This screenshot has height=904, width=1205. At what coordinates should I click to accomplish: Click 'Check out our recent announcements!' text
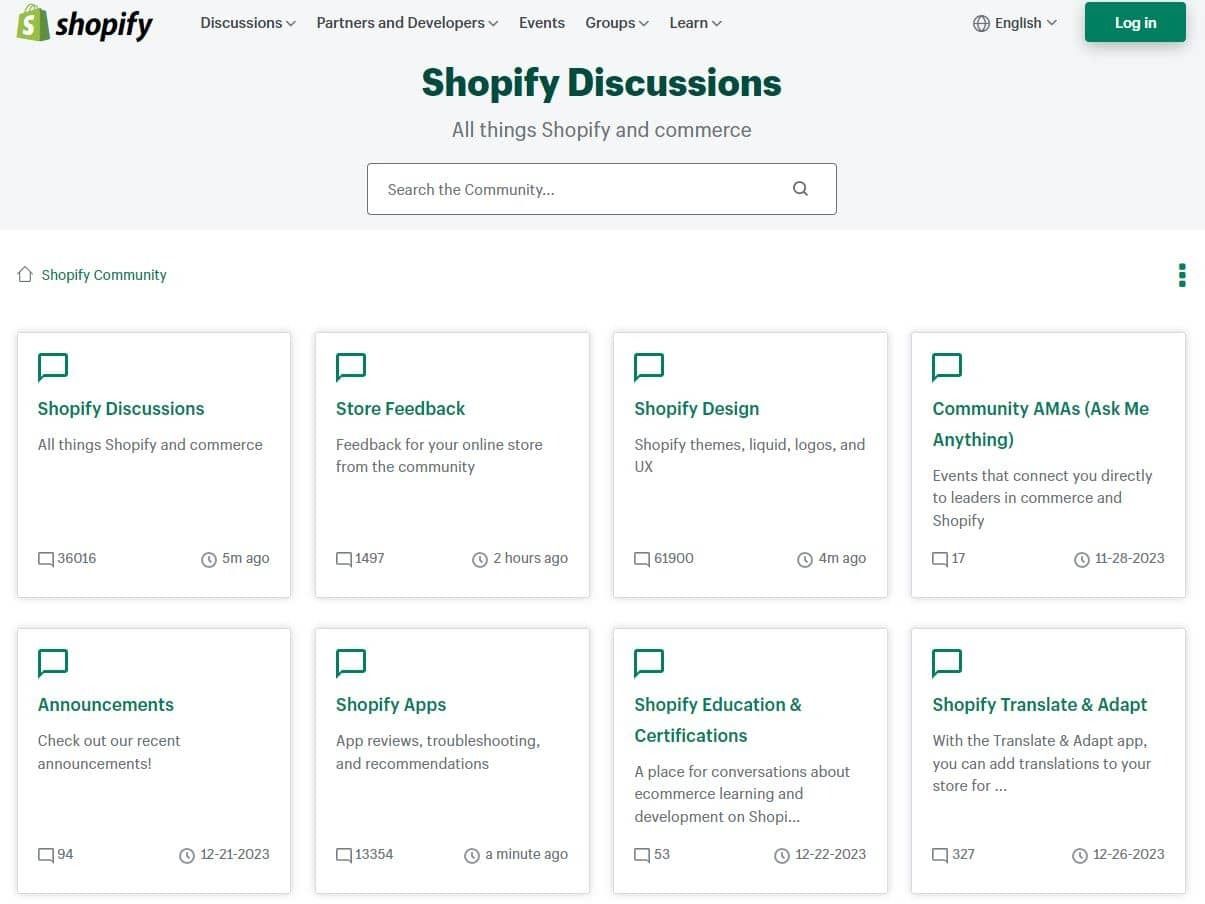click(x=109, y=752)
